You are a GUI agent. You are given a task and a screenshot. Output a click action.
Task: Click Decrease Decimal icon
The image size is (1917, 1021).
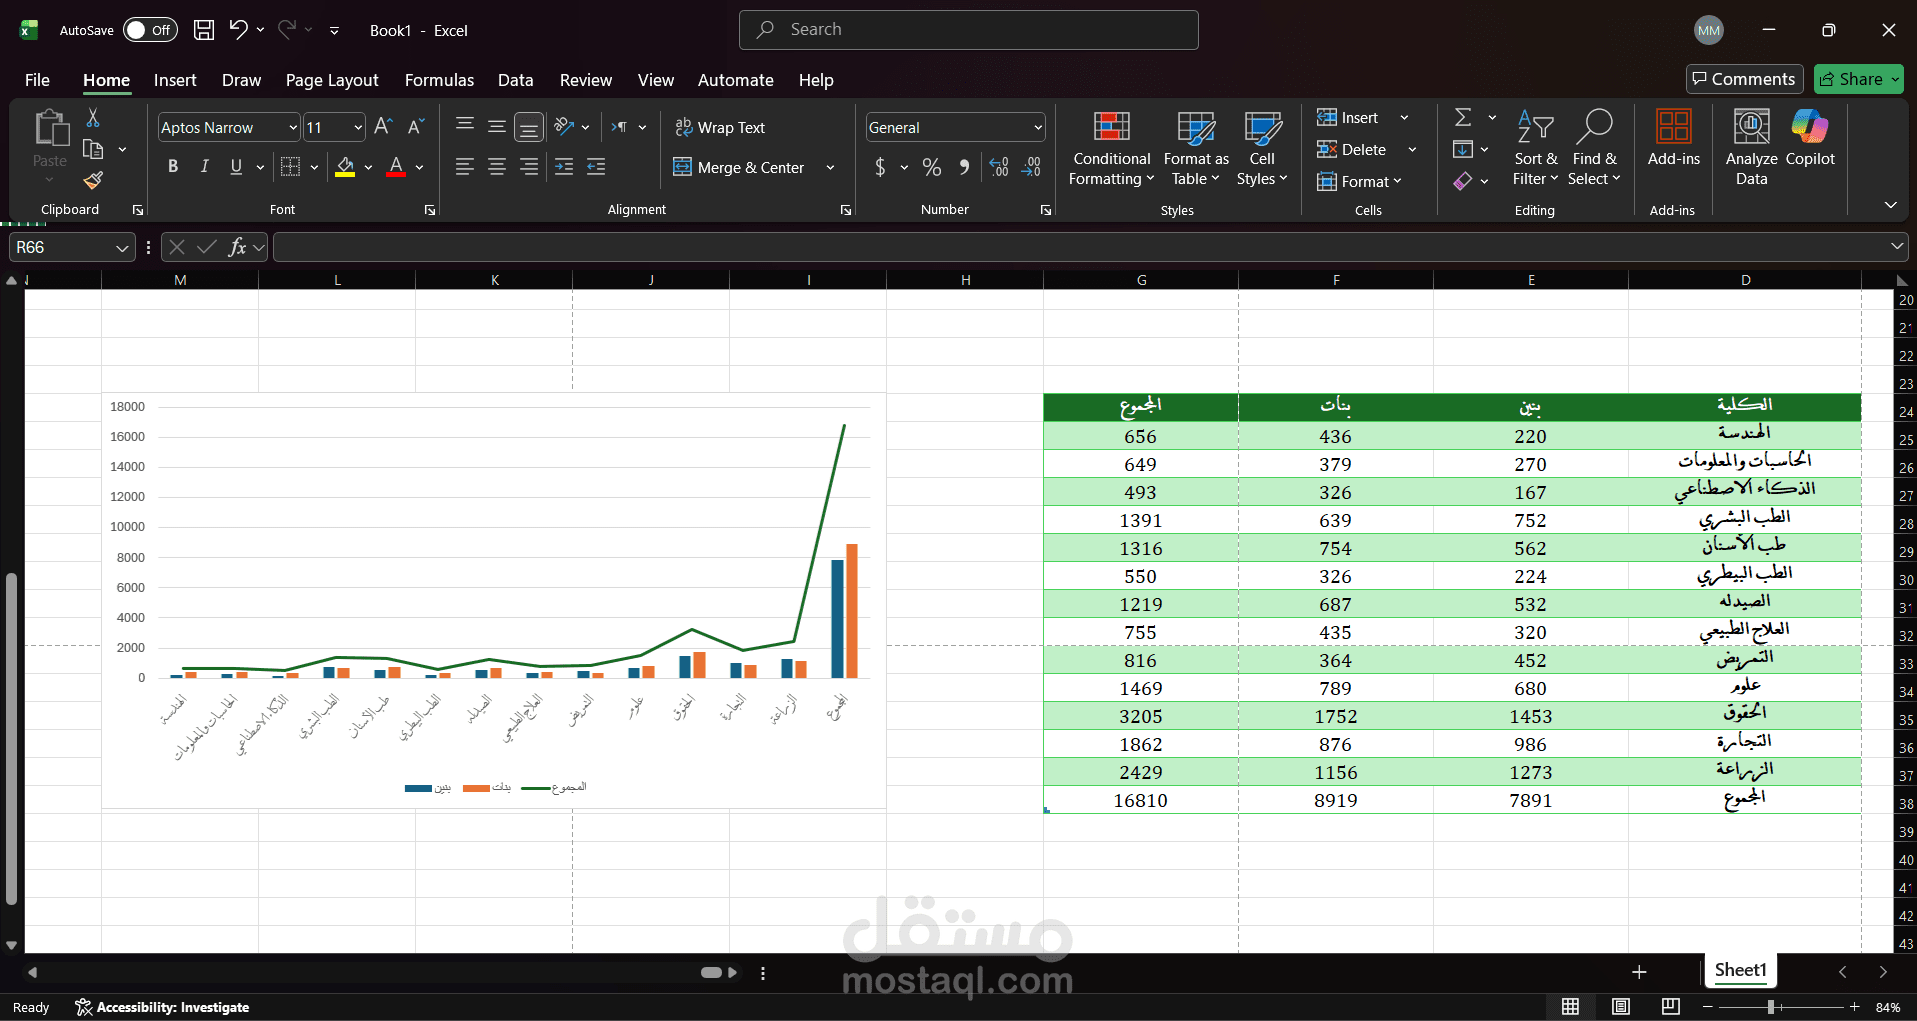(x=1031, y=167)
